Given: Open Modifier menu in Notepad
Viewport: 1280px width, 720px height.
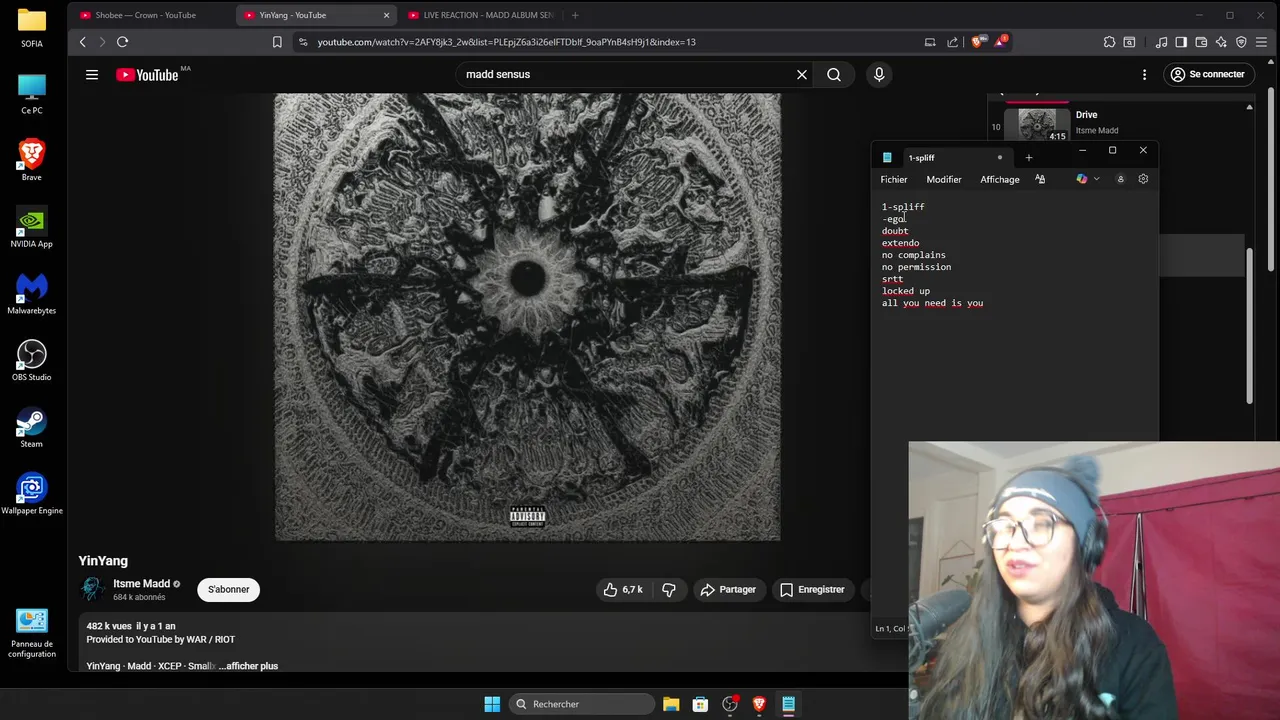Looking at the screenshot, I should point(944,179).
